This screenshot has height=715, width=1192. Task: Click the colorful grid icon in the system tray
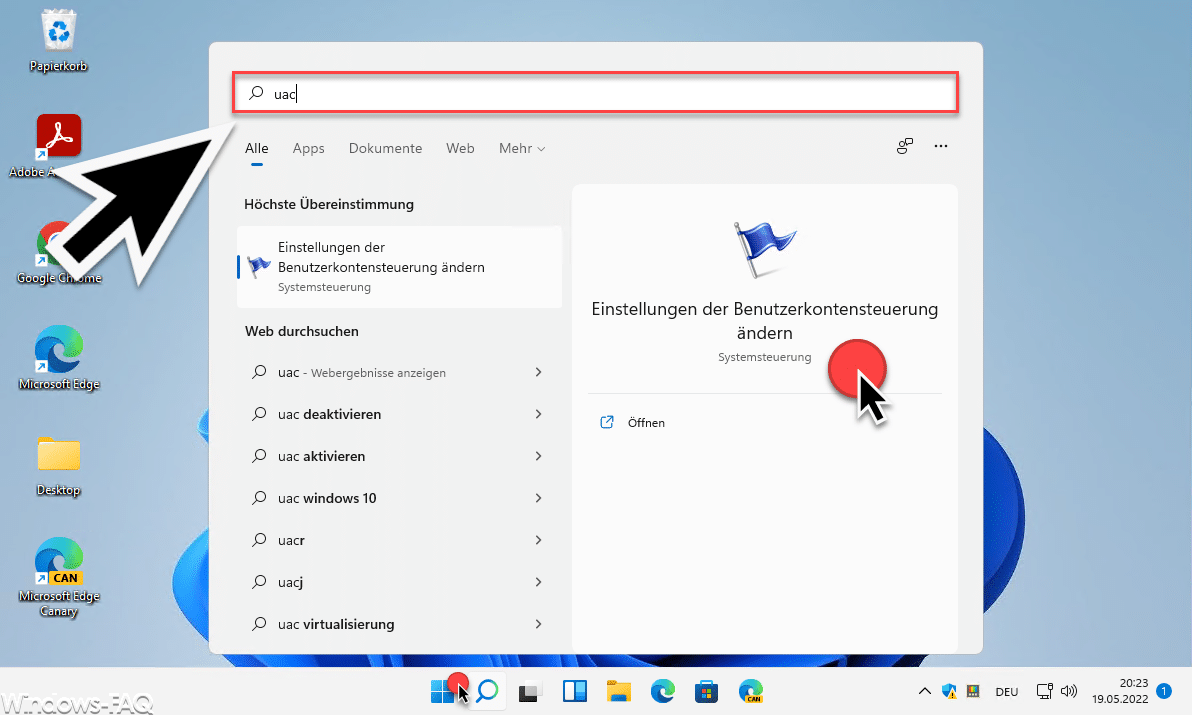pyautogui.click(x=973, y=691)
